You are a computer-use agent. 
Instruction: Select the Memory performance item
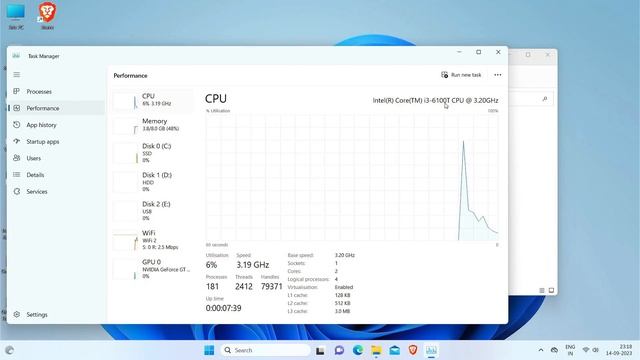click(153, 125)
